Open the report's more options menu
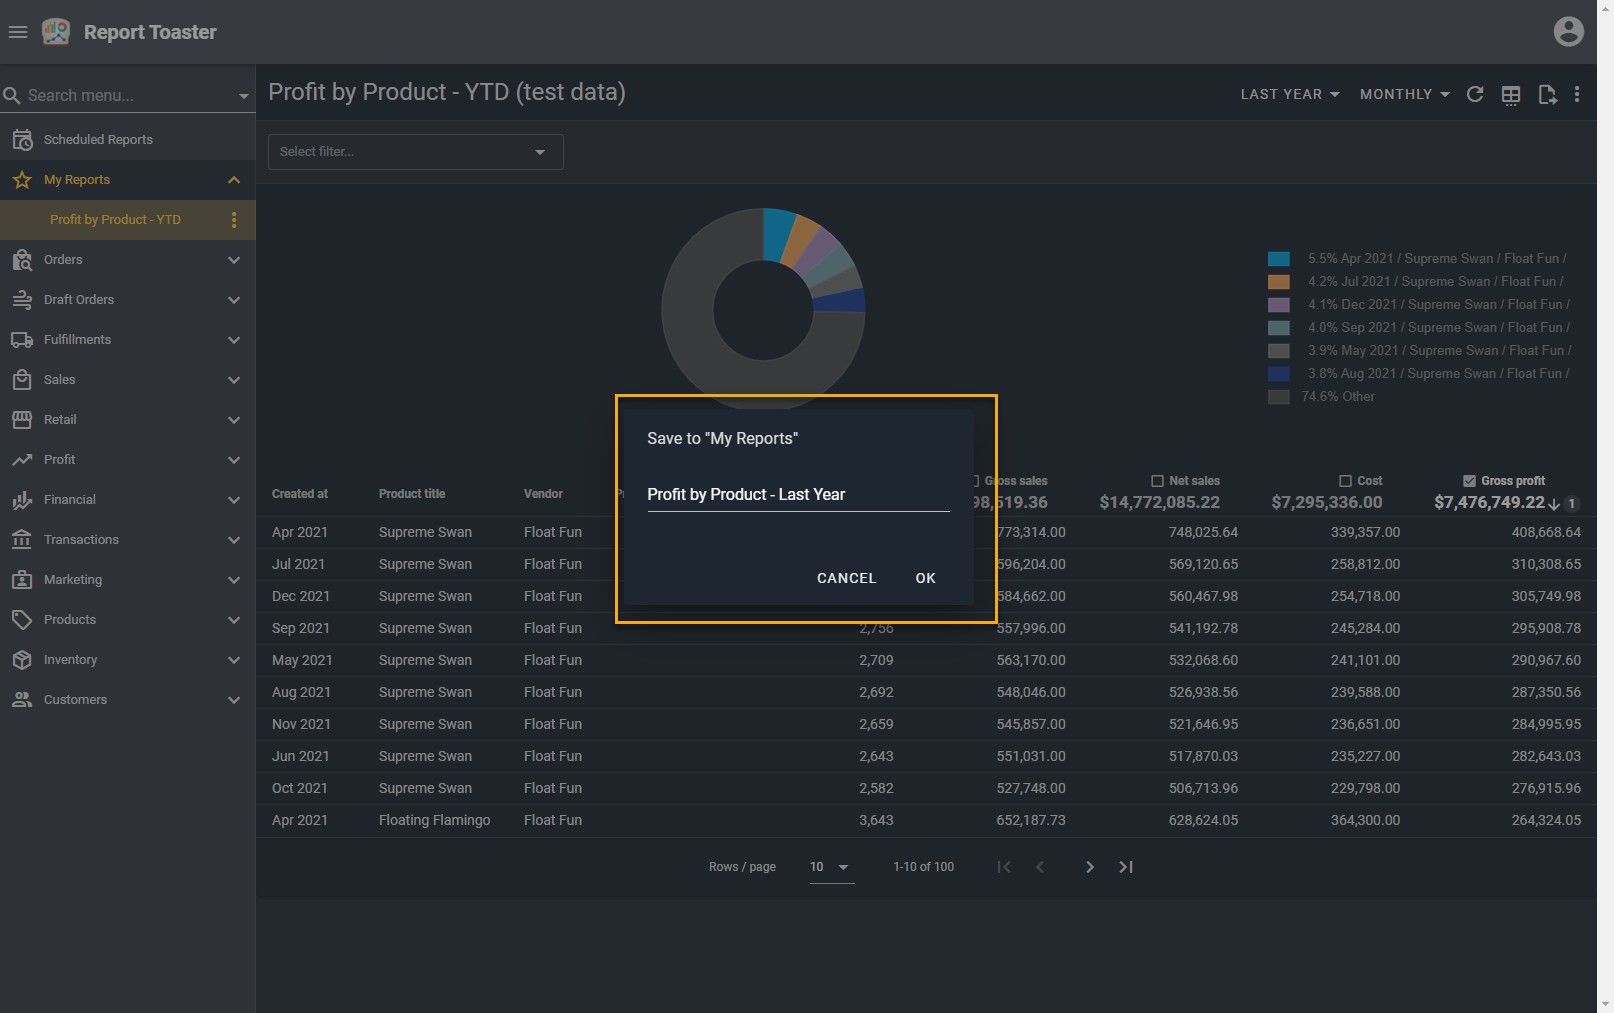The height and width of the screenshot is (1013, 1614). pos(1577,94)
